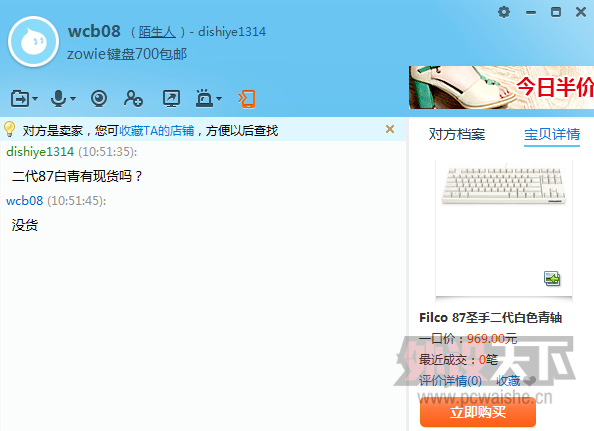Dismiss the seller tip notification bar
Screen dimensions: 594x431
click(x=390, y=129)
